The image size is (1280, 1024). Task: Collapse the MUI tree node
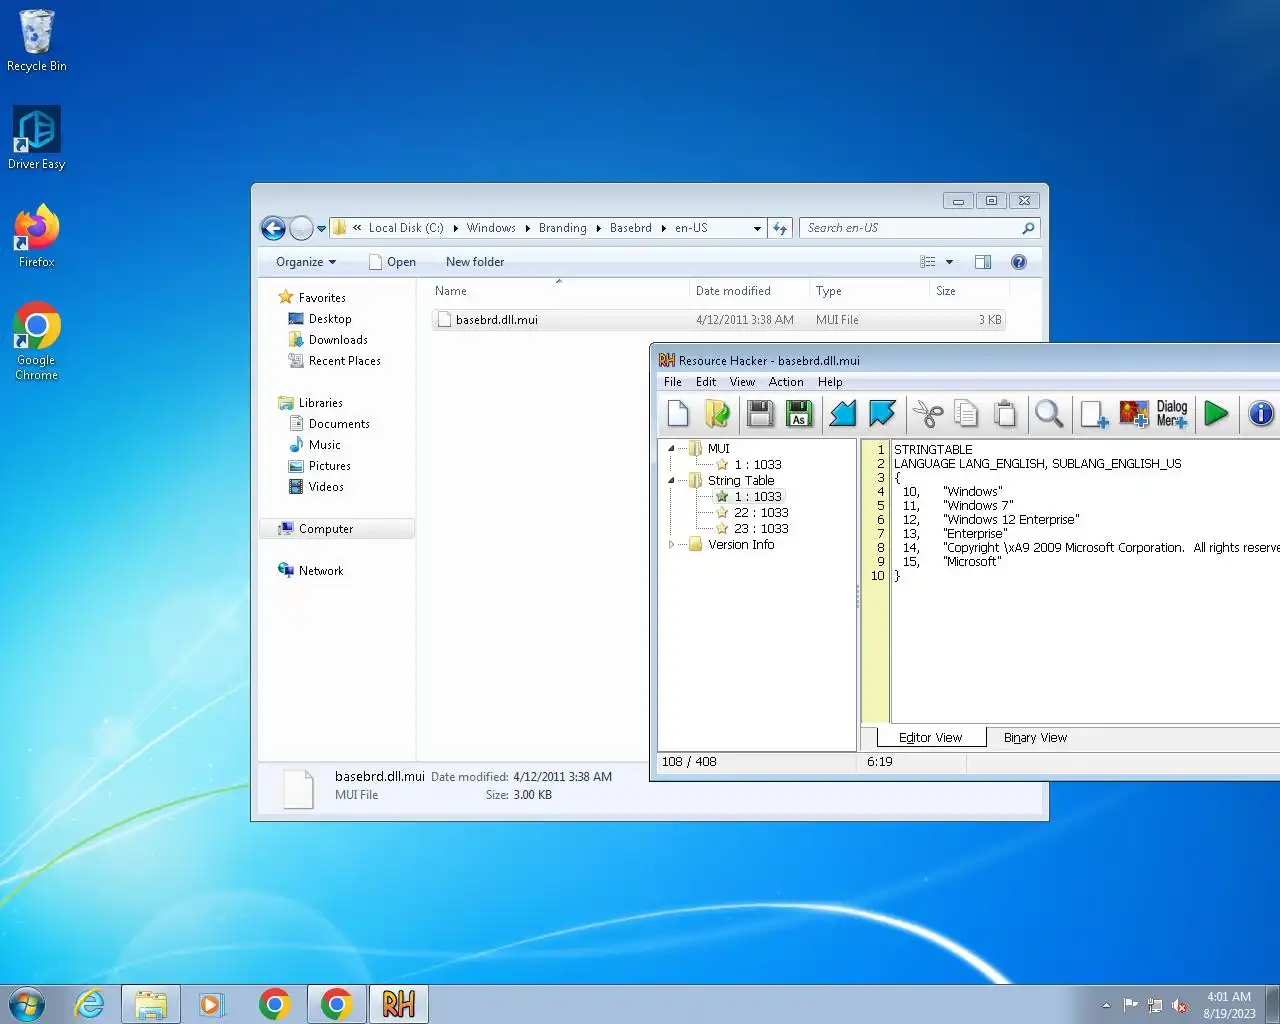point(671,449)
